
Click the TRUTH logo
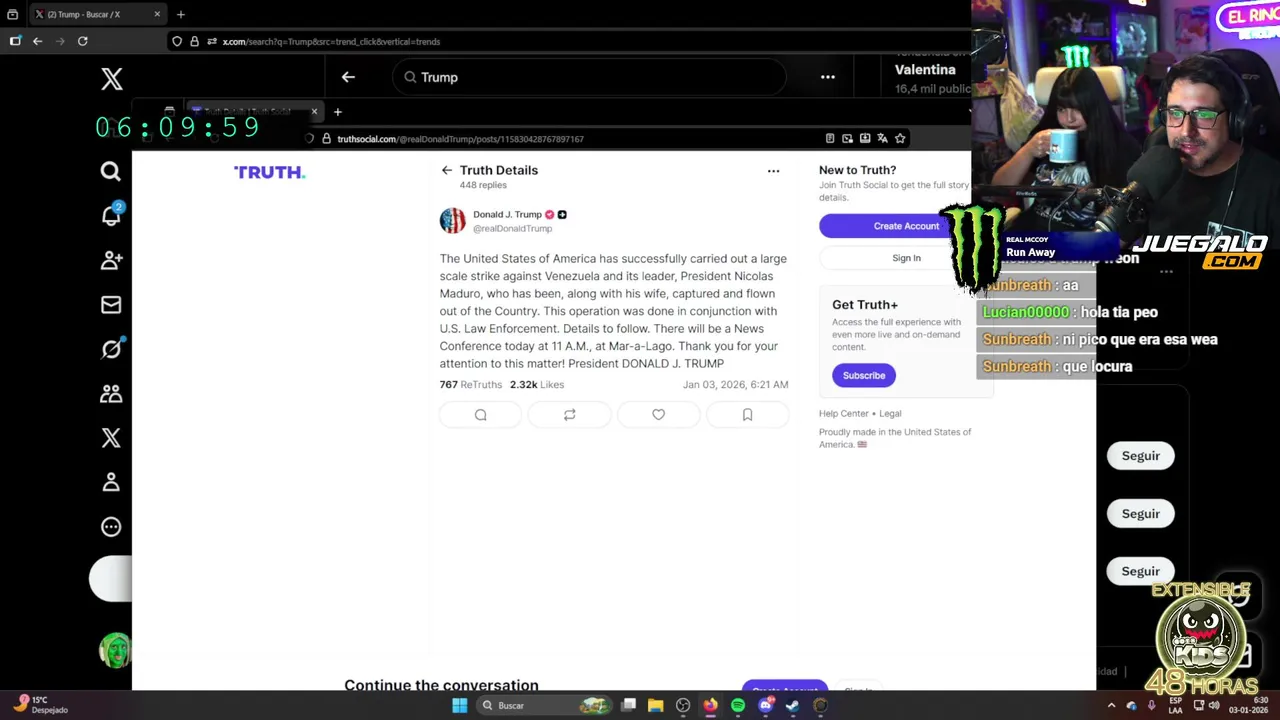point(269,173)
